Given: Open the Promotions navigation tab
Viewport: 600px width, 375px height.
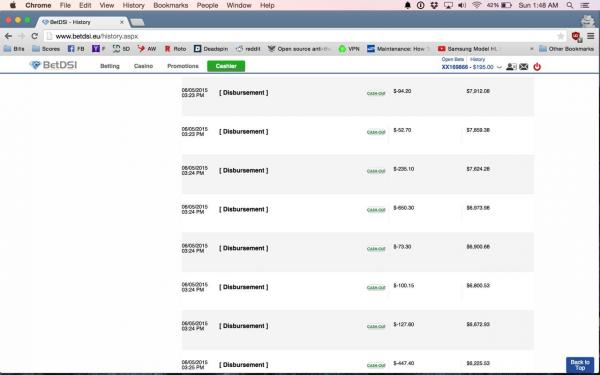Looking at the screenshot, I should click(183, 66).
